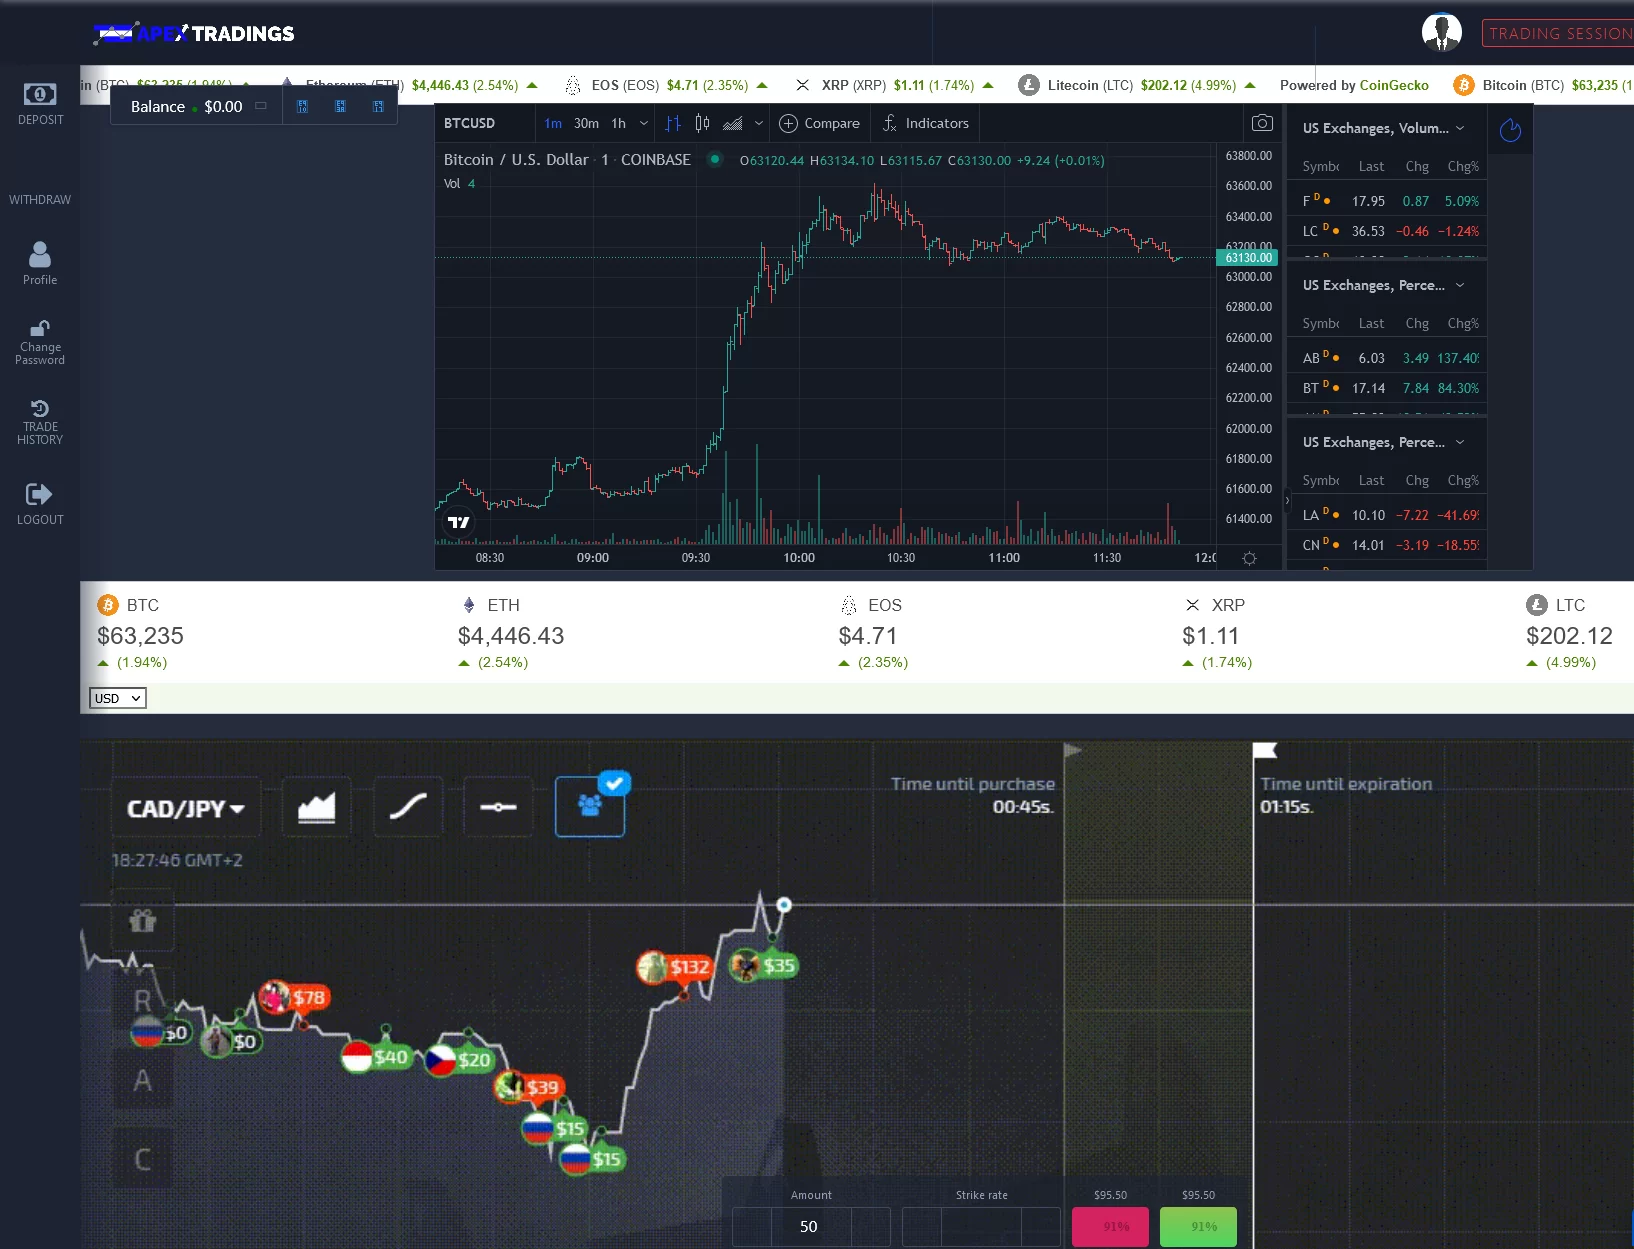Click the XRP price card
The height and width of the screenshot is (1249, 1634).
coord(1216,633)
